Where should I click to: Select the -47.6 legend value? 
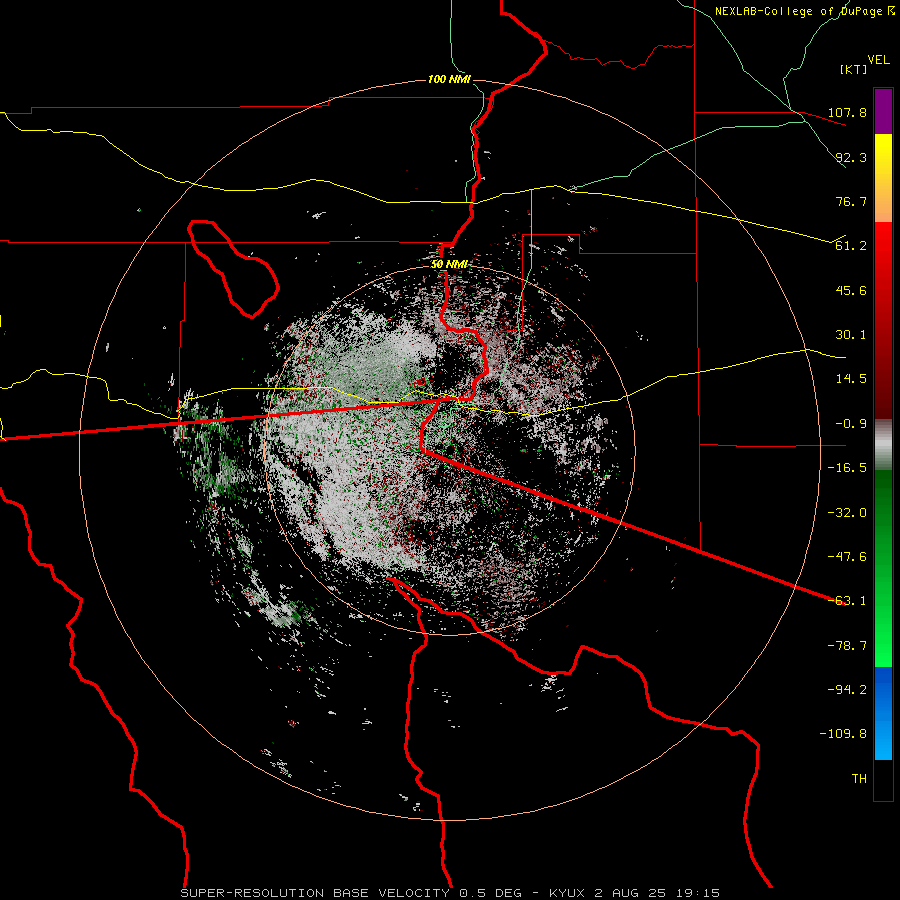click(x=847, y=557)
